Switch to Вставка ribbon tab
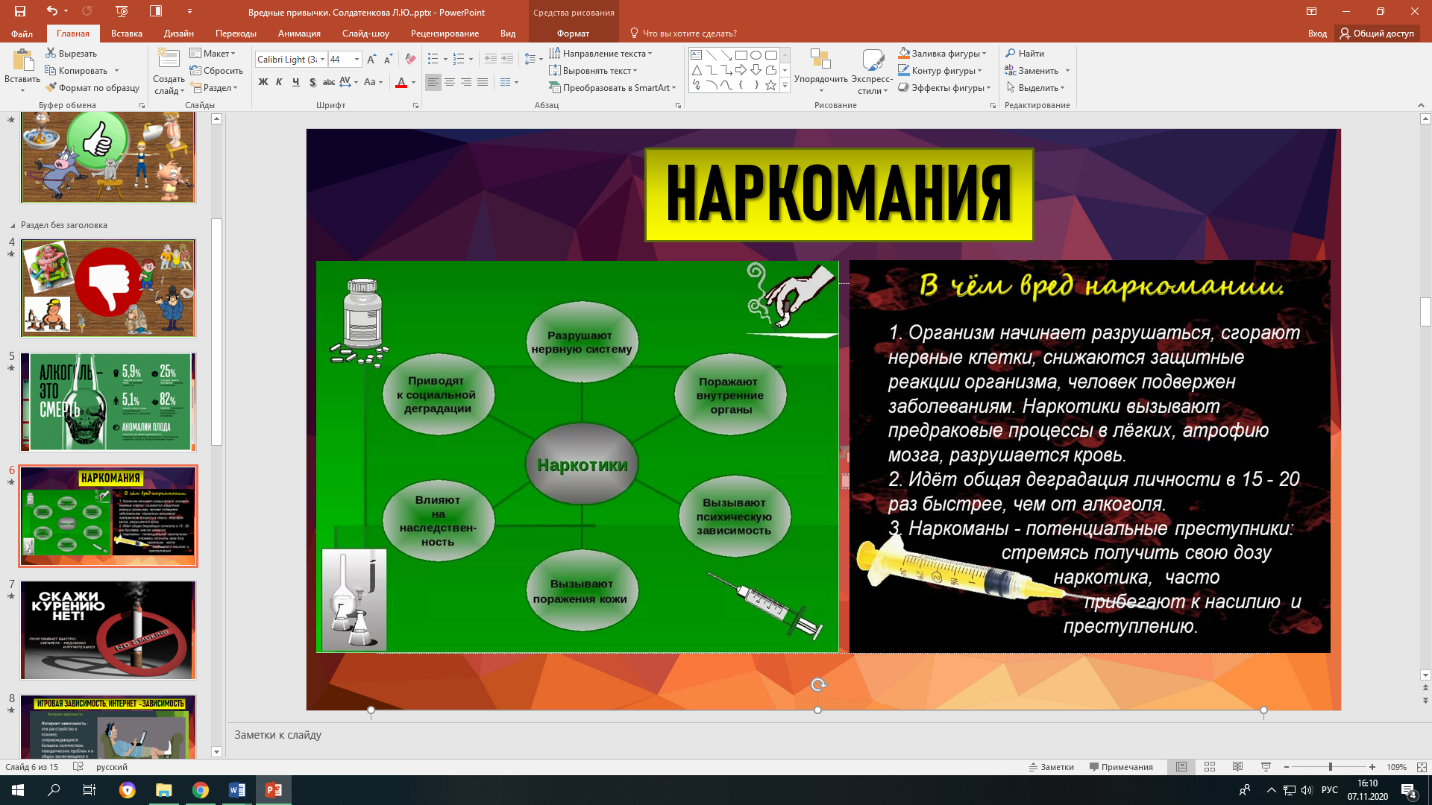 [126, 33]
